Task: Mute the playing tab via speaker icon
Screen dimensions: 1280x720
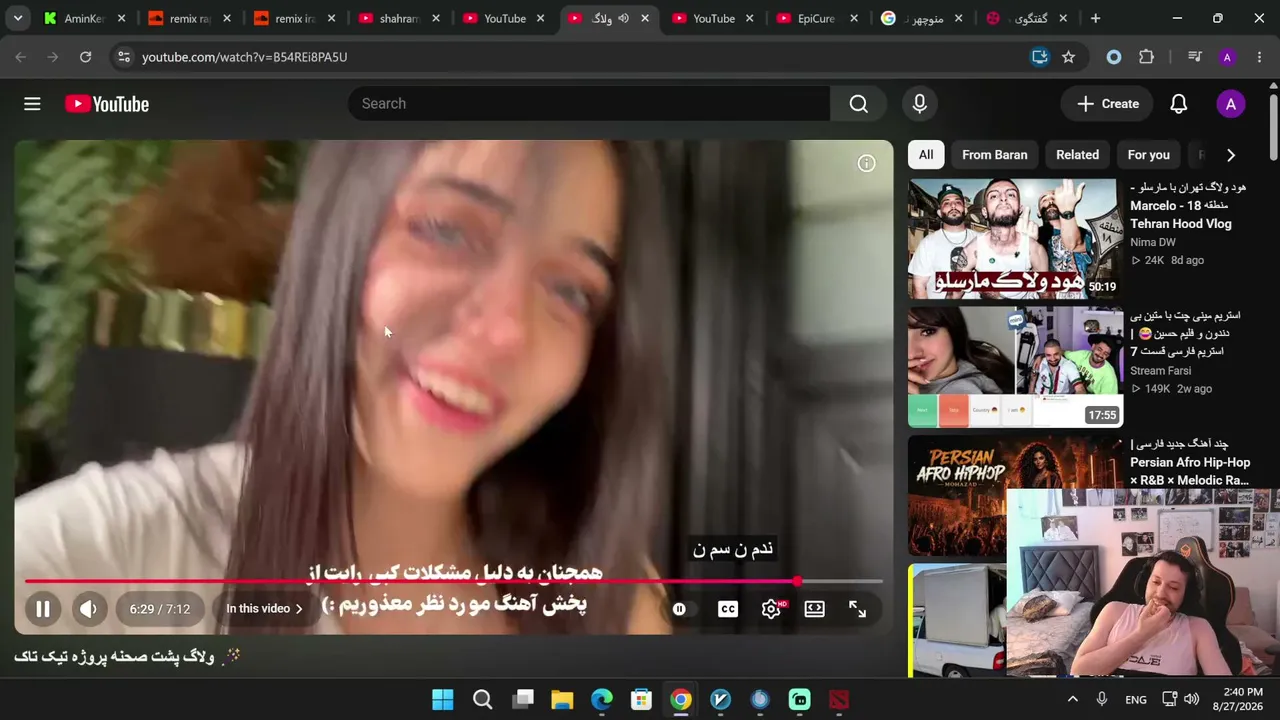Action: (624, 18)
